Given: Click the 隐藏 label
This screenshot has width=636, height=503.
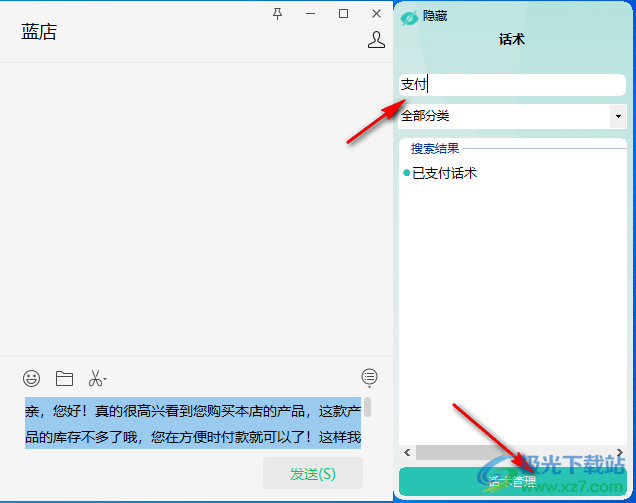Looking at the screenshot, I should 435,16.
